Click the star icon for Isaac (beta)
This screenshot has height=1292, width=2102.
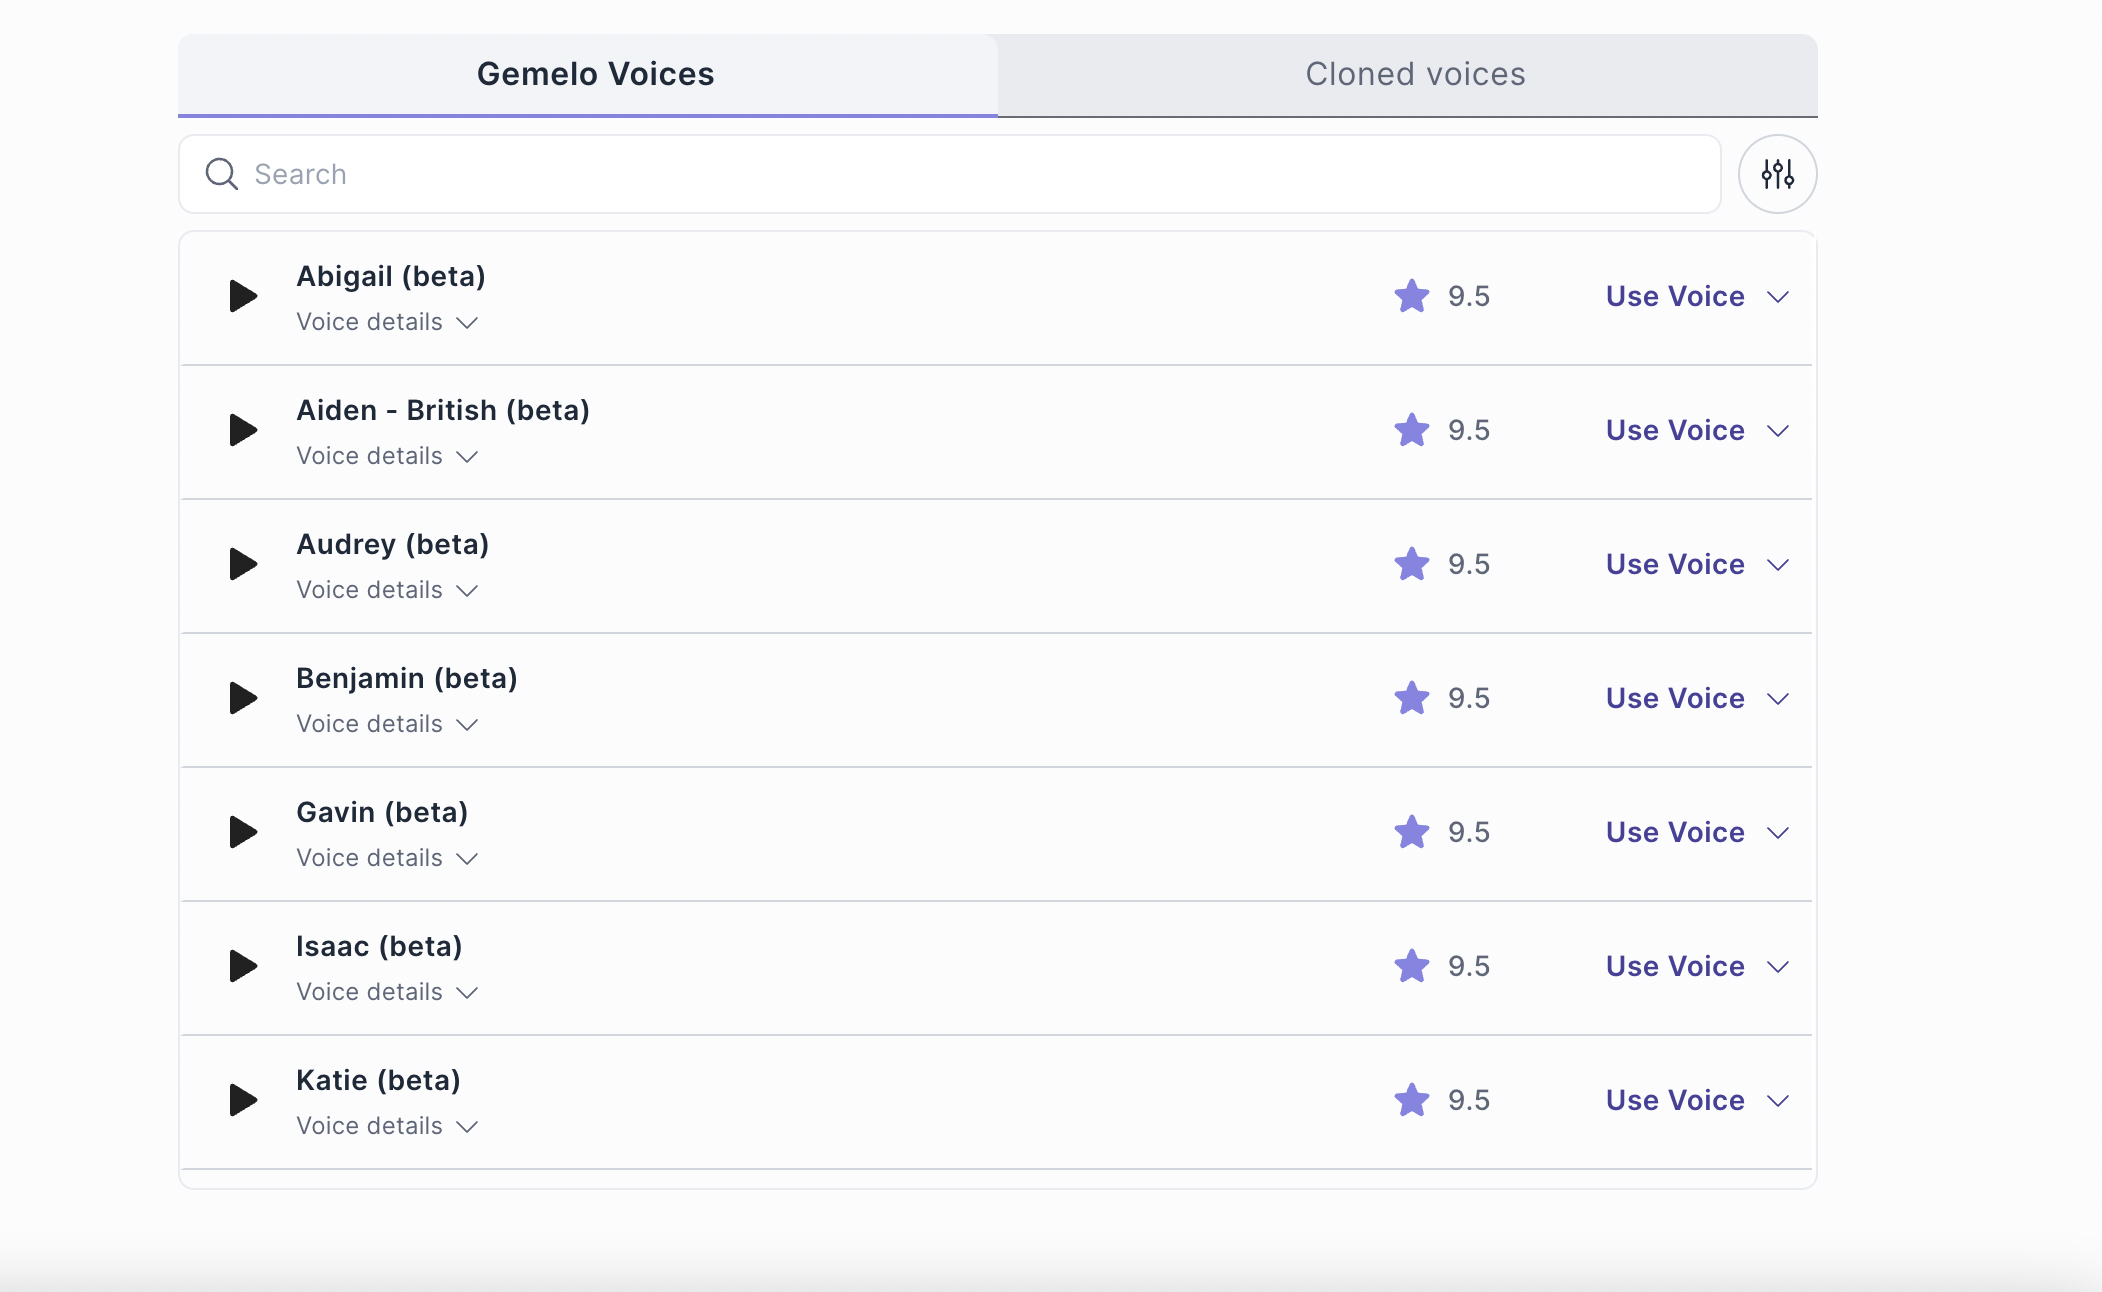point(1411,966)
